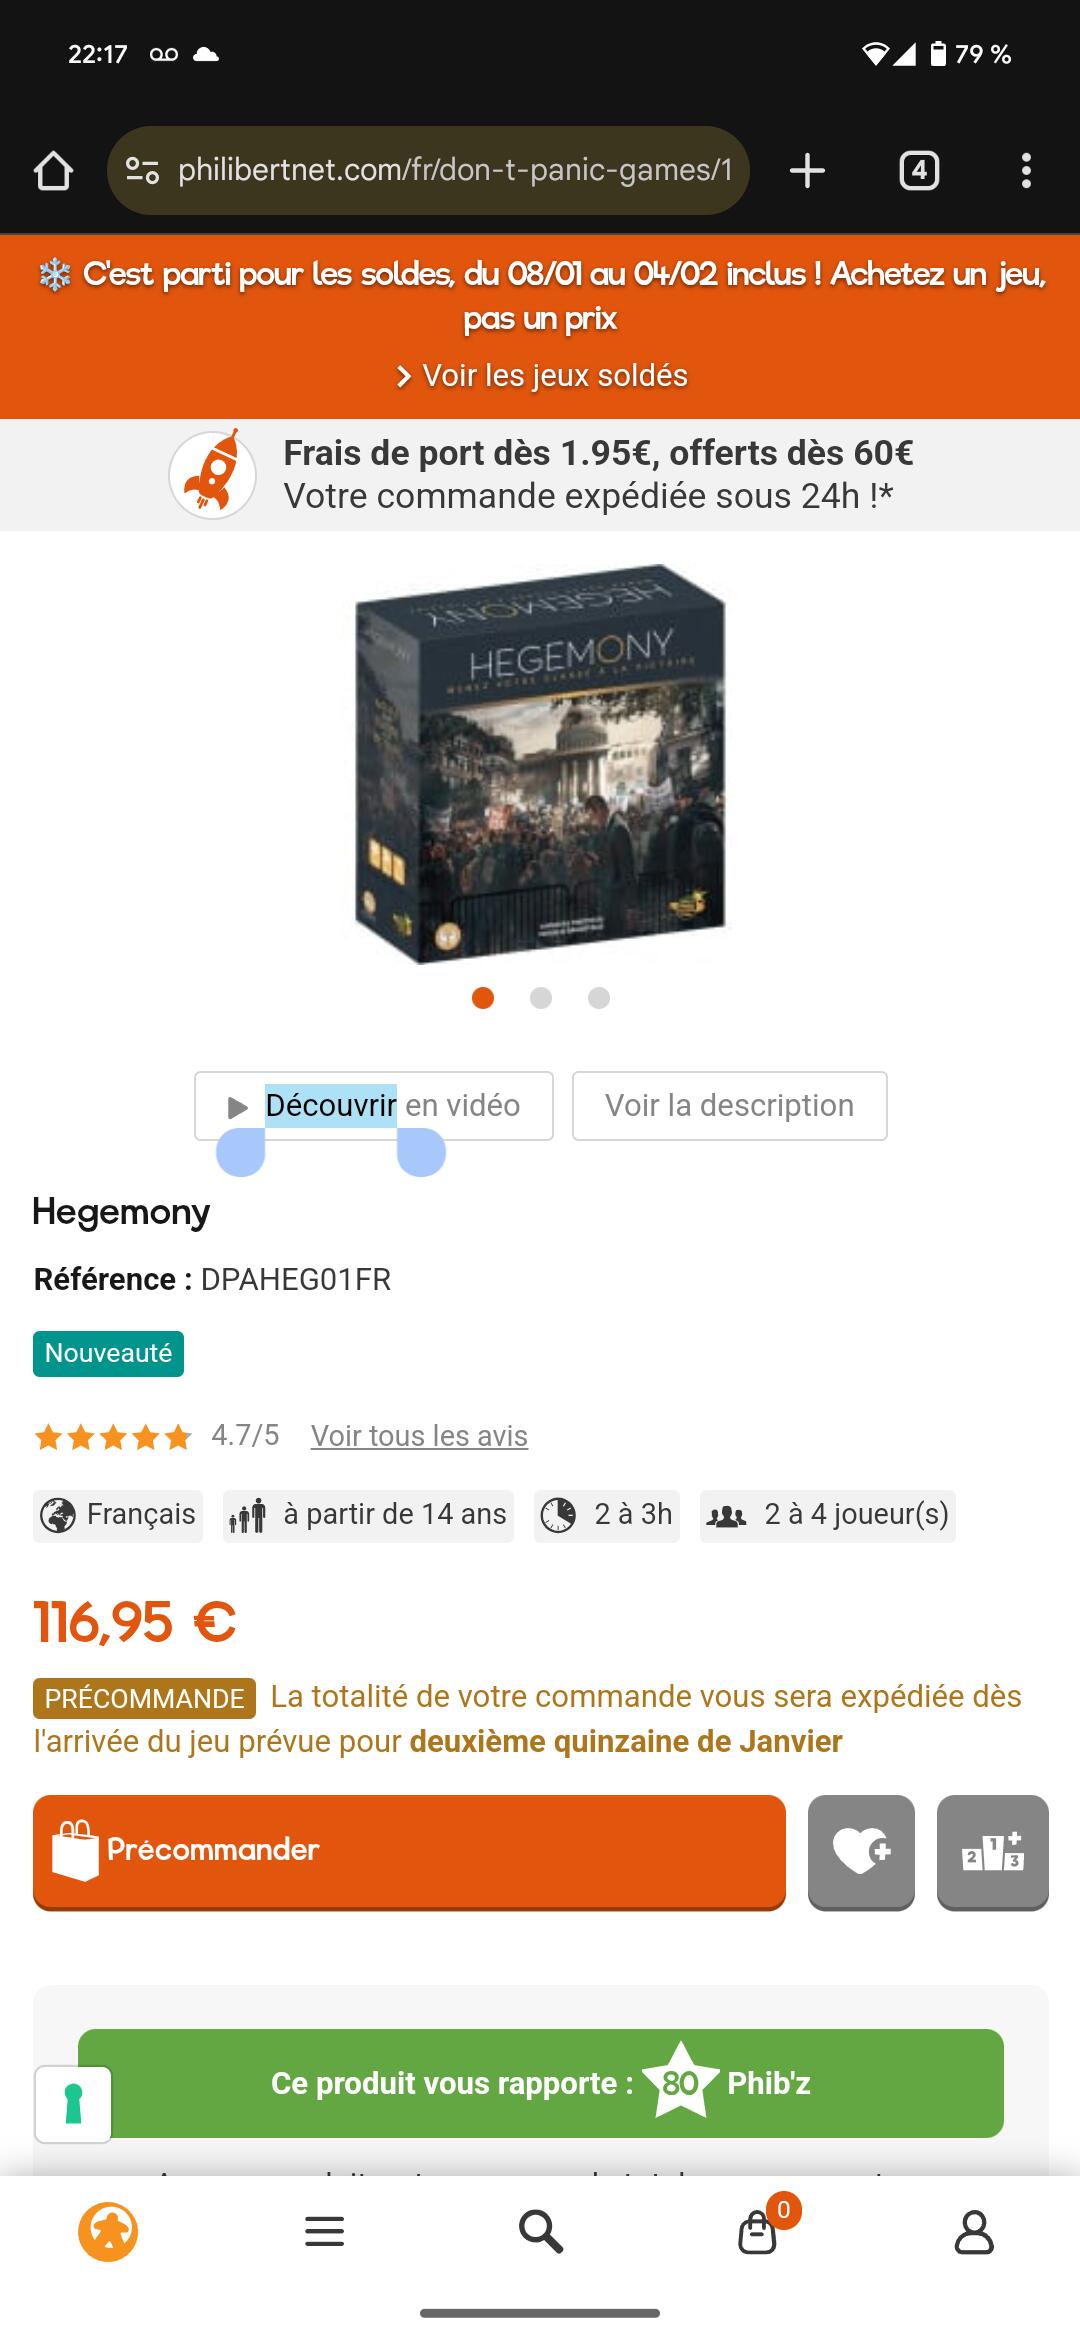Show the third product image dot

599,998
